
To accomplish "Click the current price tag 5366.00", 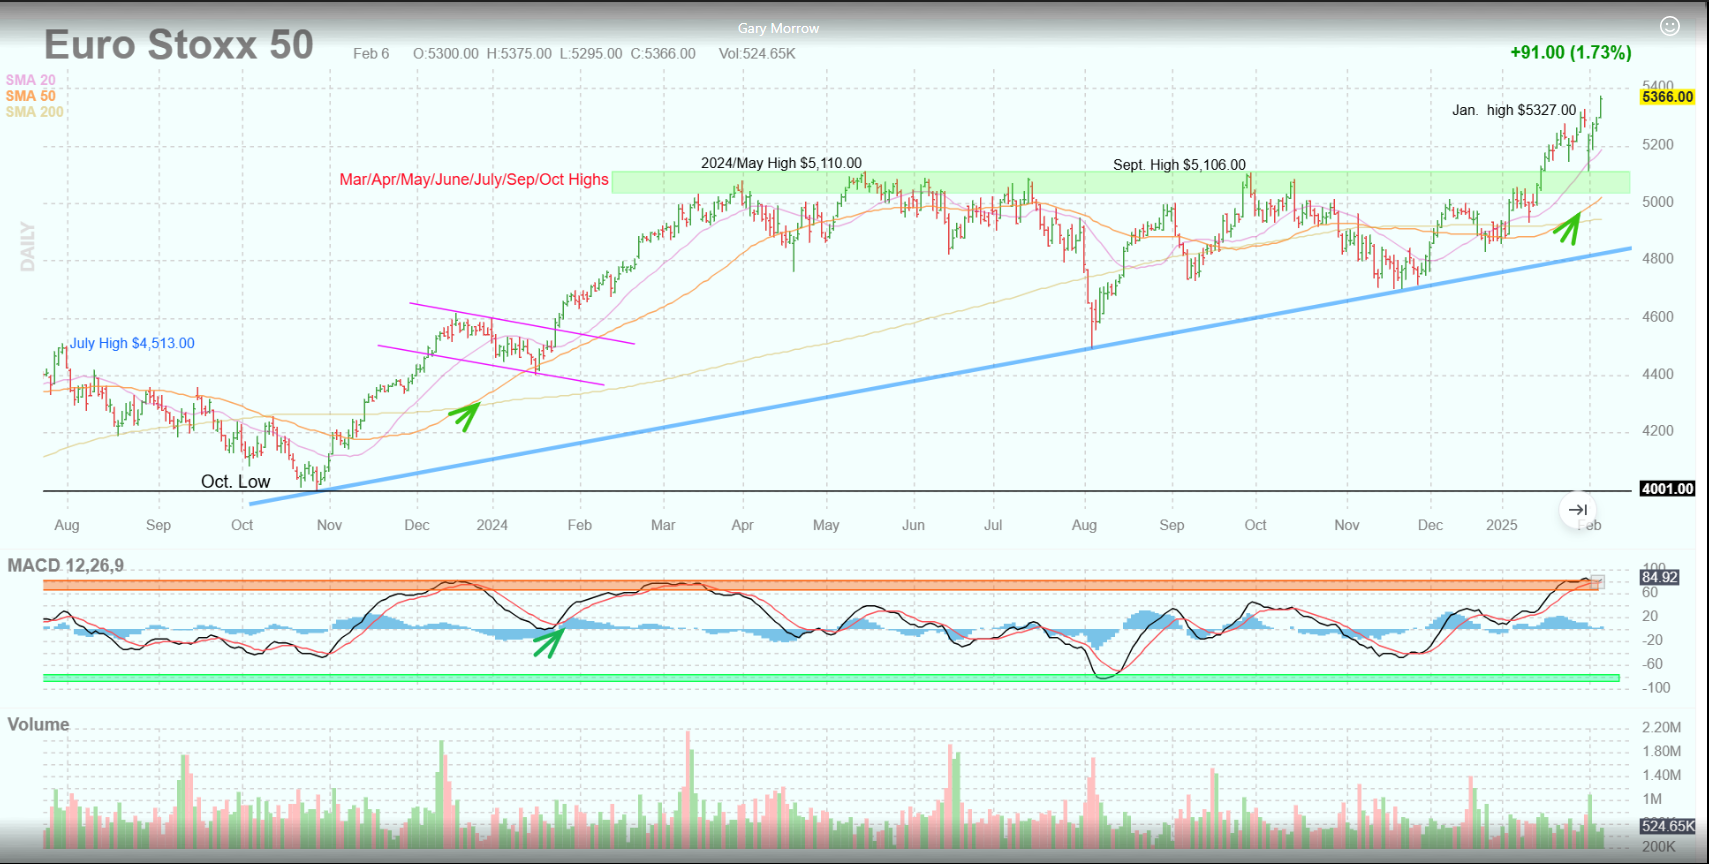I will point(1667,97).
